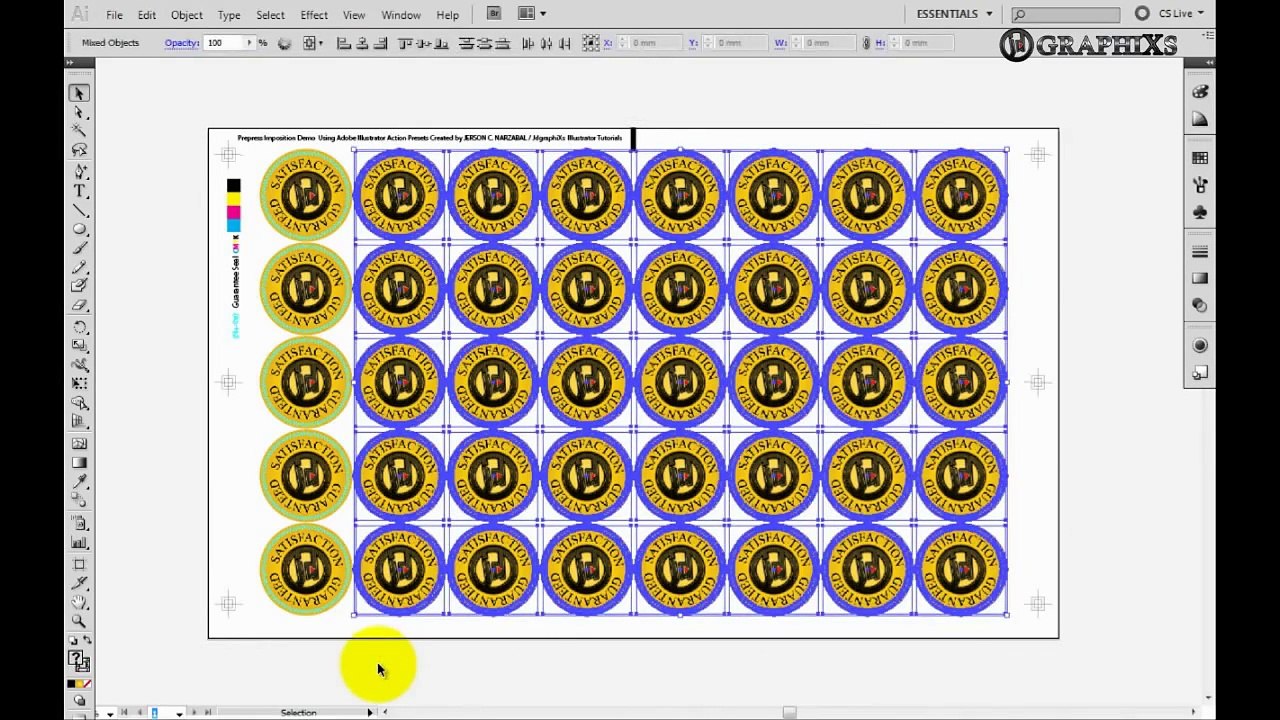This screenshot has width=1280, height=720.
Task: Select the Hand tool
Action: (x=79, y=602)
